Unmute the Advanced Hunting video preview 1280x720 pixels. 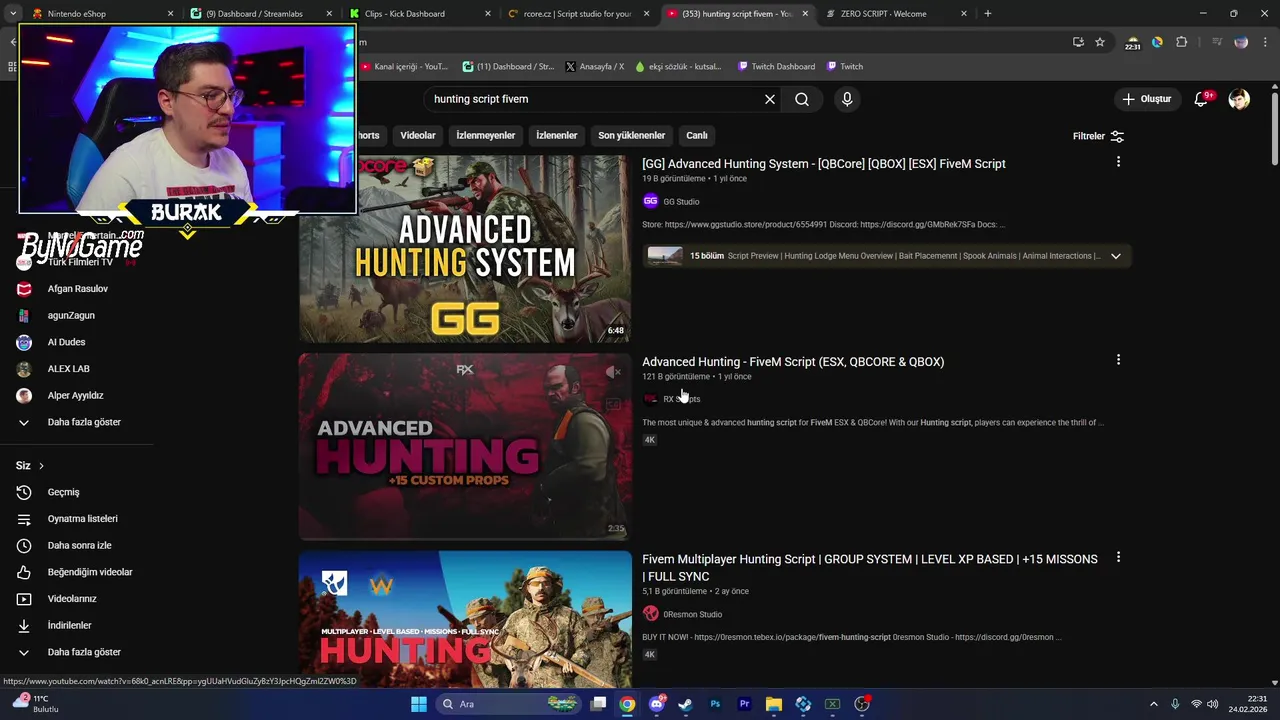click(613, 372)
